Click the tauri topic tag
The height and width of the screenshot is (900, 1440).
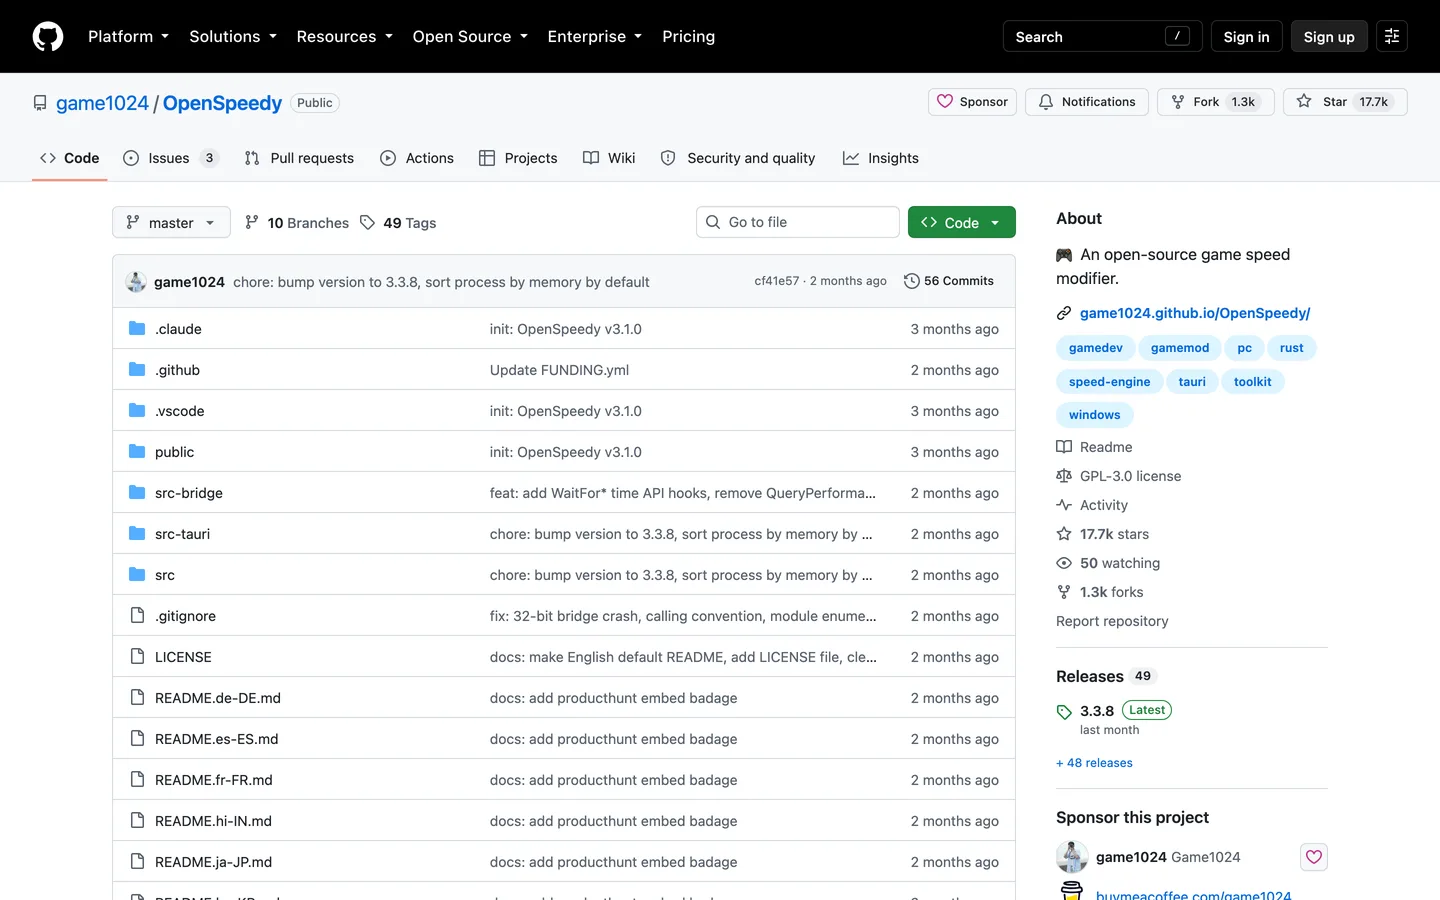click(x=1192, y=382)
